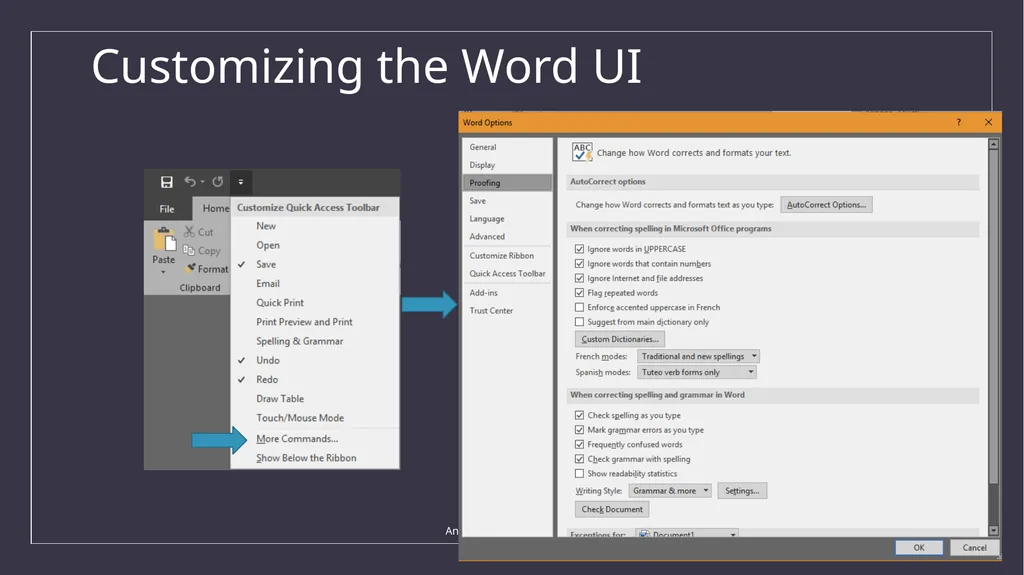Toggle Frequently confused words checkbox
This screenshot has height=575, width=1024.
pyautogui.click(x=579, y=444)
